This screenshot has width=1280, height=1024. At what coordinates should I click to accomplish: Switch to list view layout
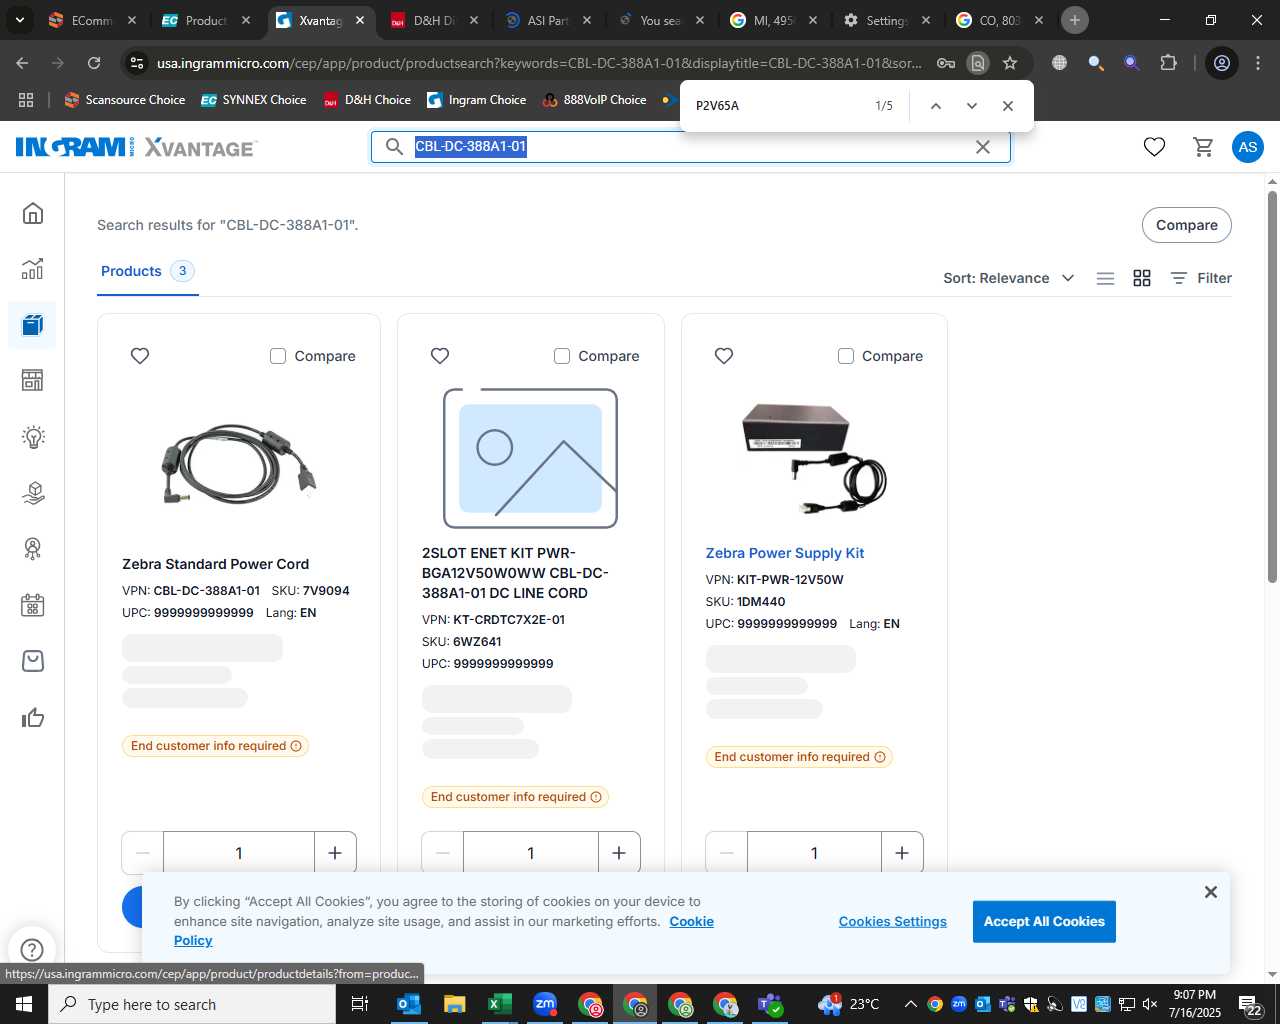(1105, 278)
